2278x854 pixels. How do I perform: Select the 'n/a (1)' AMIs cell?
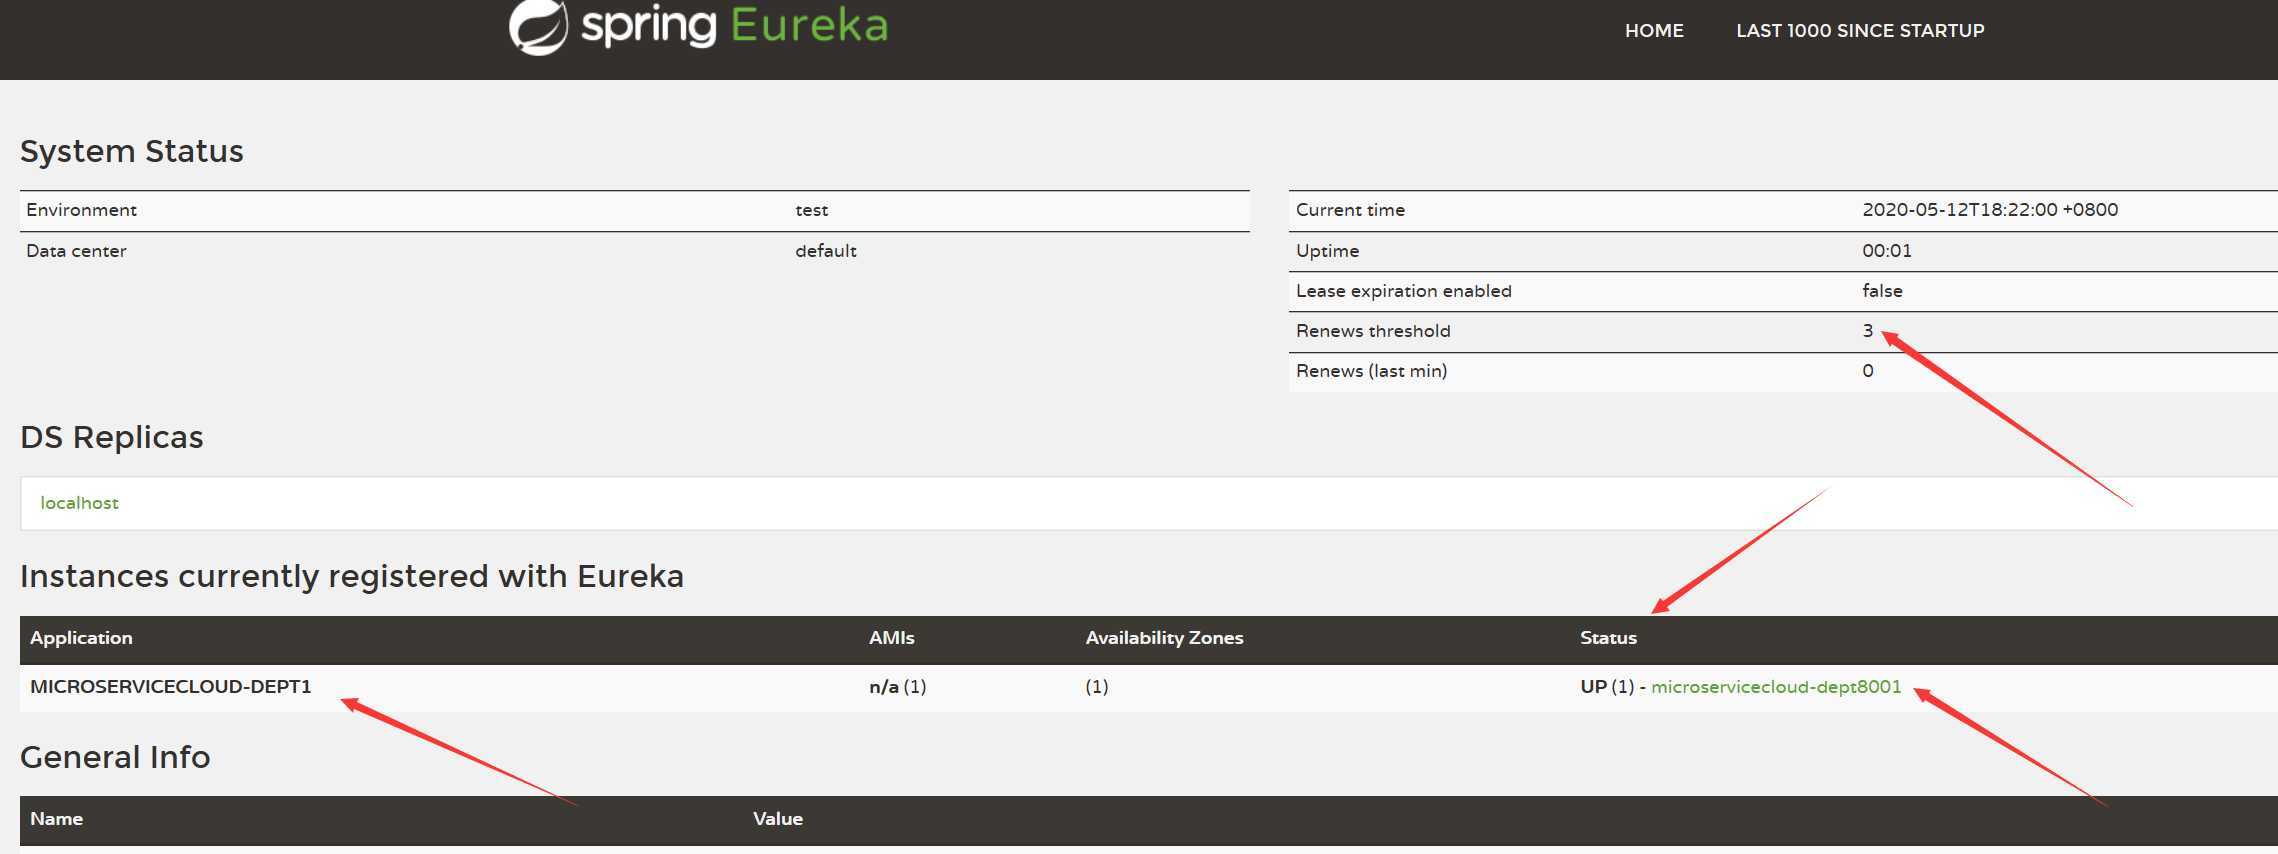coord(897,687)
